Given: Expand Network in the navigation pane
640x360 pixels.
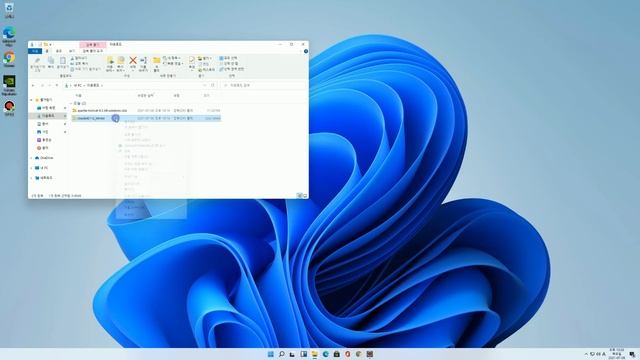Looking at the screenshot, I should (31, 178).
